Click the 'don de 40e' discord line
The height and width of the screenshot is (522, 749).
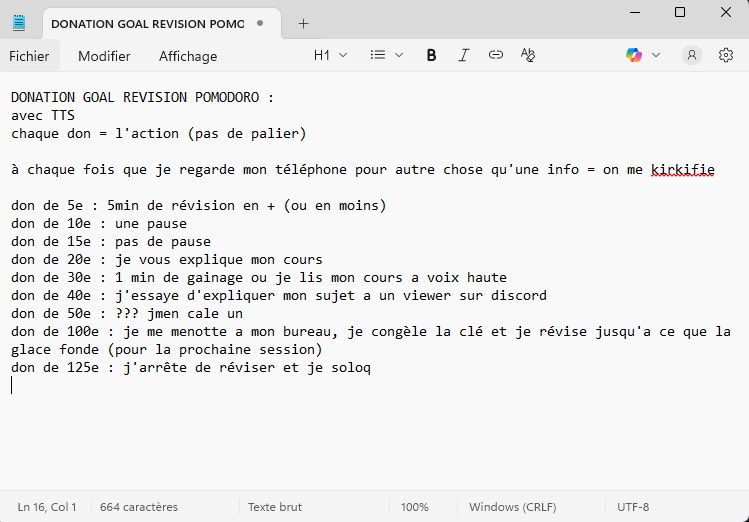(279, 296)
